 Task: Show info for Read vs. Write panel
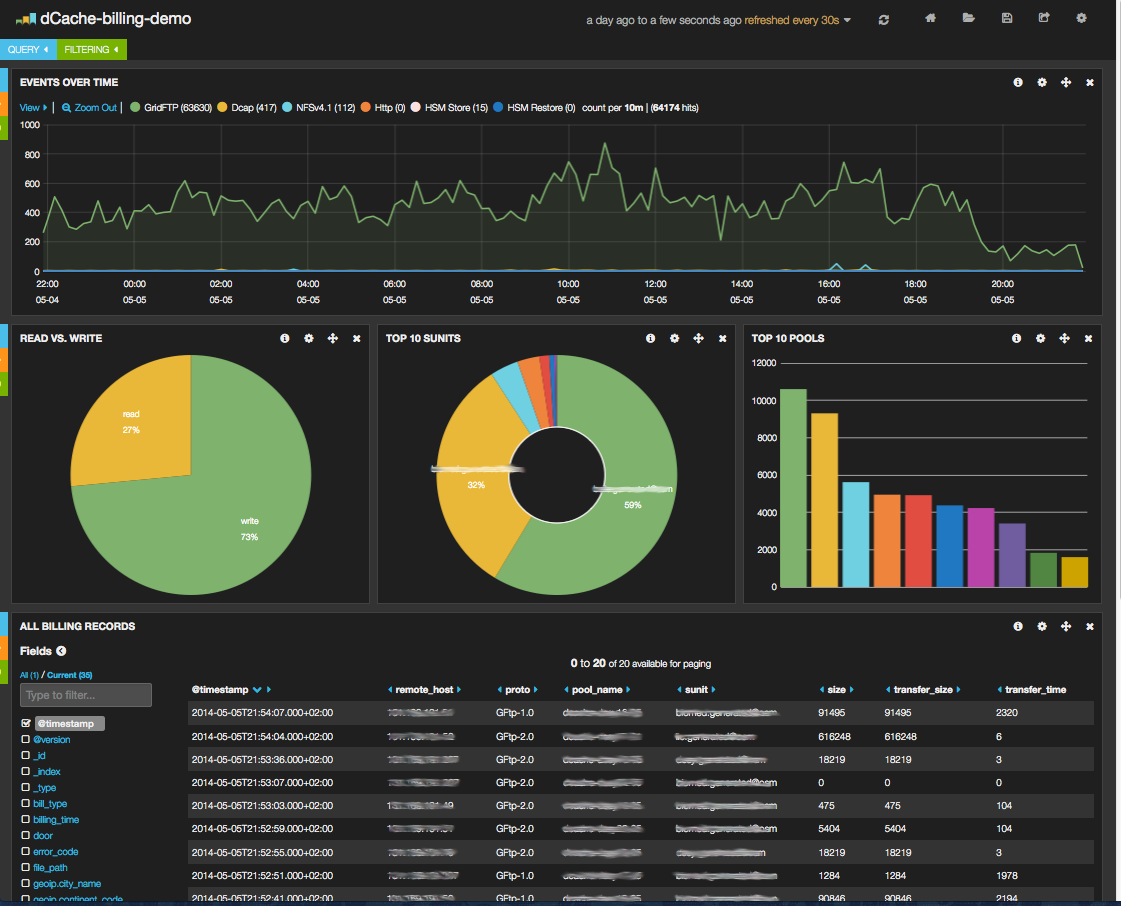tap(285, 338)
